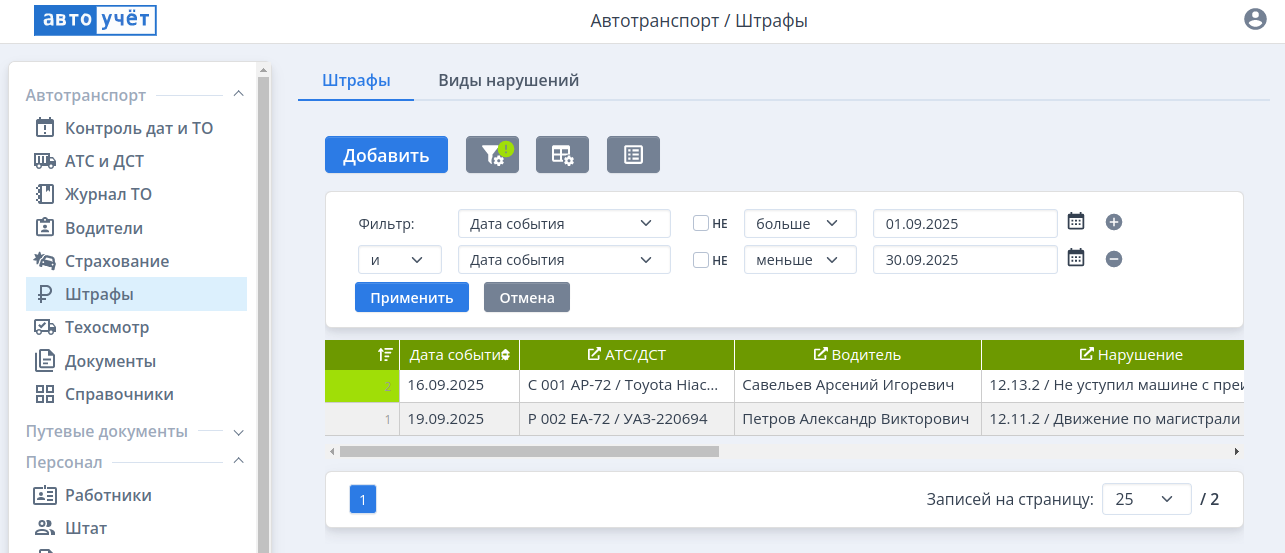
Task: Click the 01.09.2025 date input field
Action: (965, 223)
